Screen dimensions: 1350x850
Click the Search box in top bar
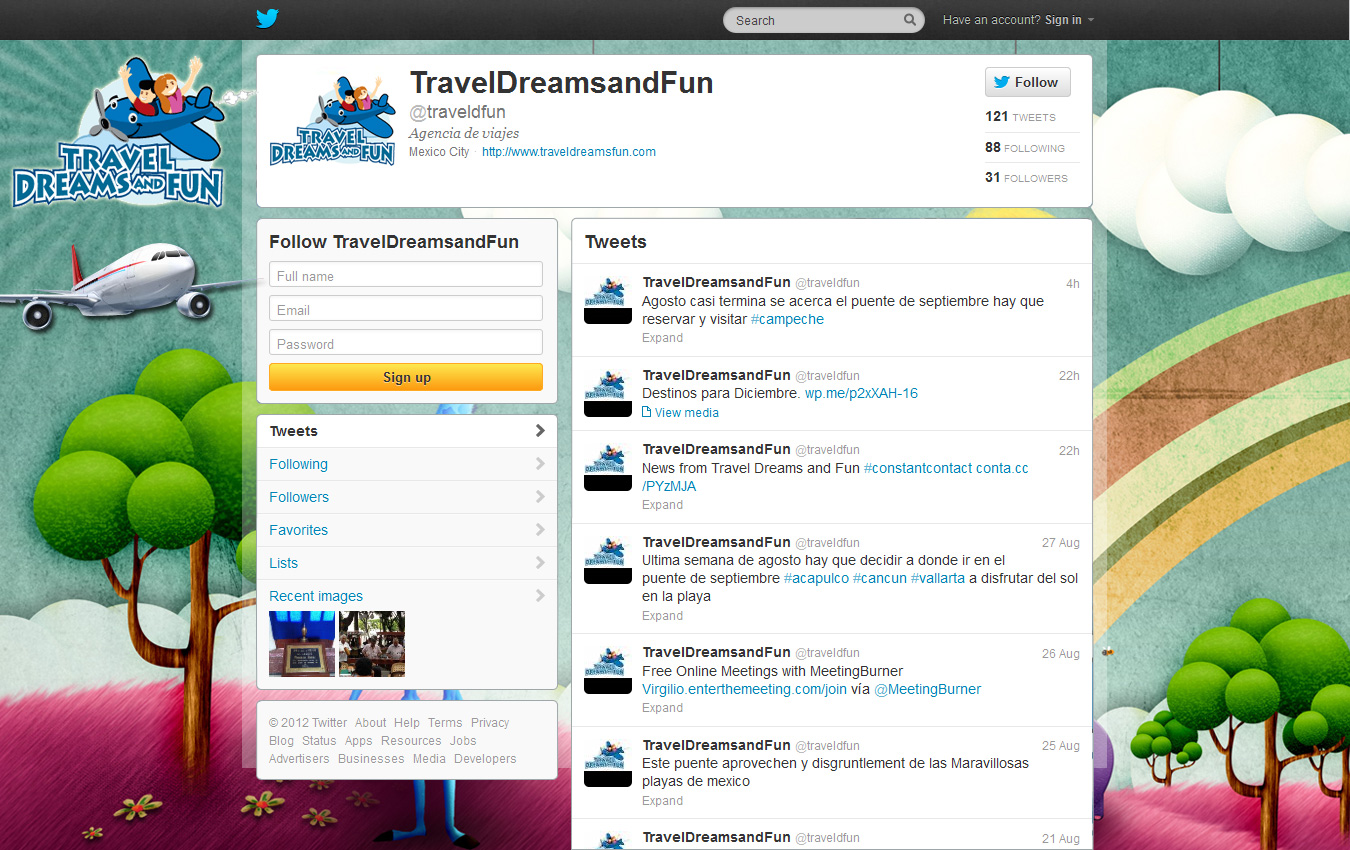coord(822,20)
